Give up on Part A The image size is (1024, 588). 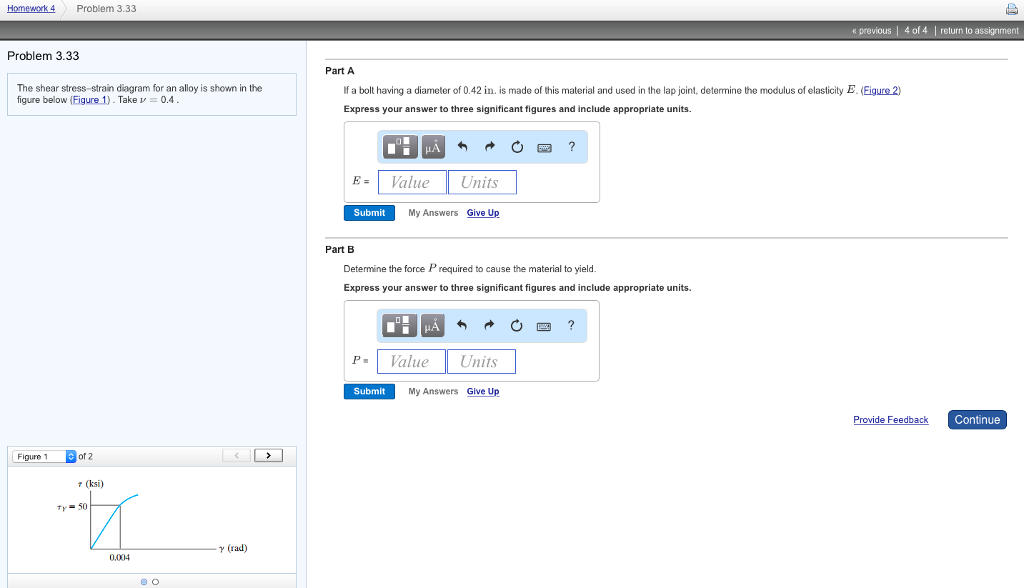(x=483, y=213)
